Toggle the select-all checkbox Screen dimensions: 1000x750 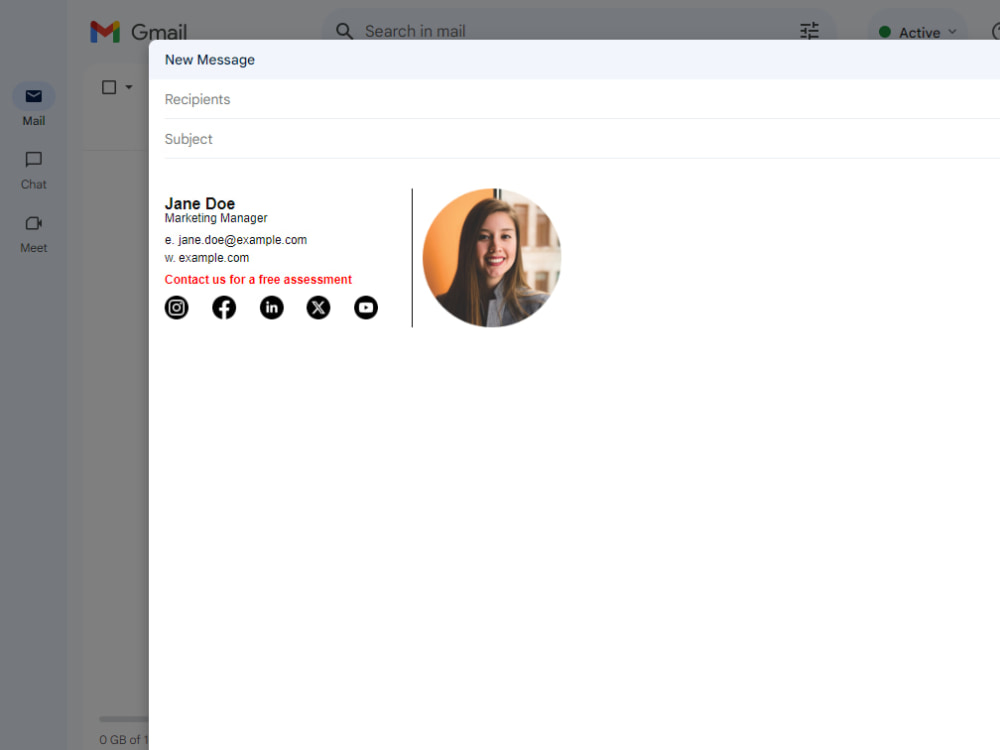[x=109, y=87]
